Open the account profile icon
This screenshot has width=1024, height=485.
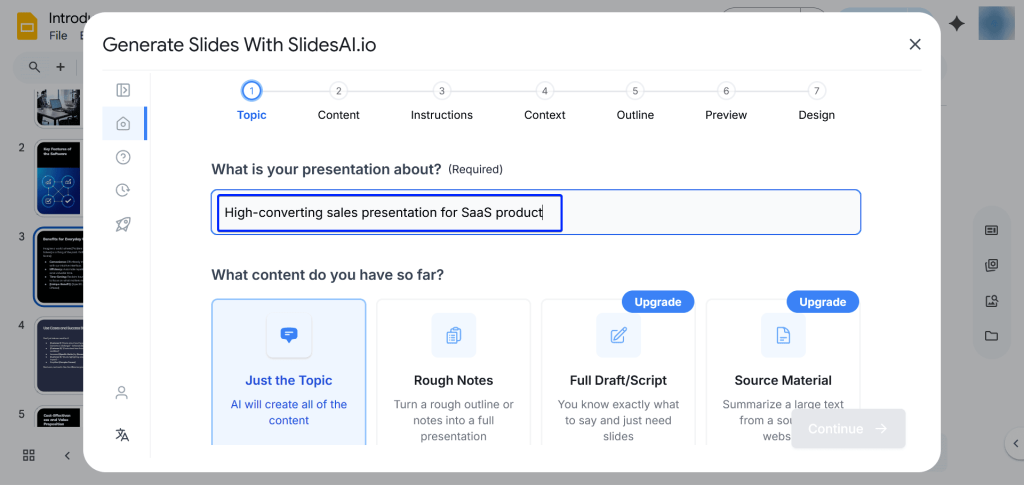pos(122,392)
